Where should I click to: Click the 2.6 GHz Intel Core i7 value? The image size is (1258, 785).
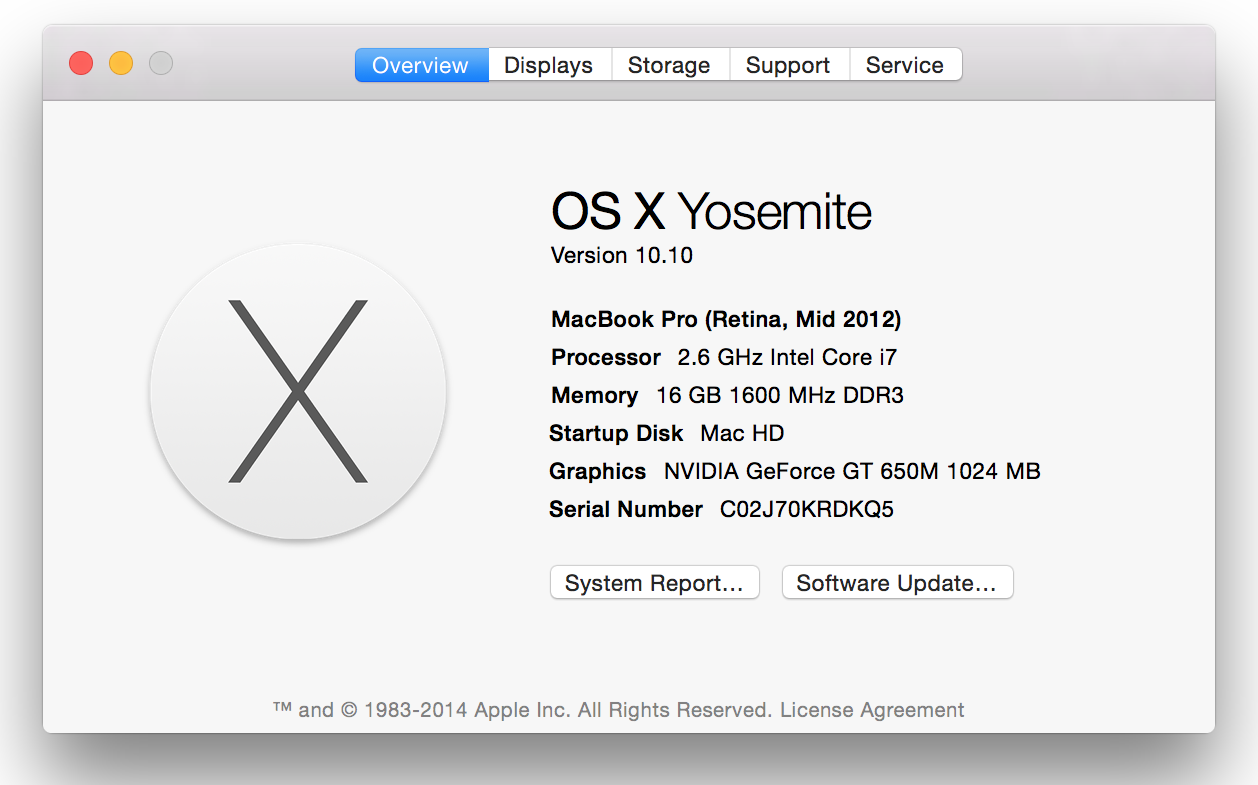787,357
